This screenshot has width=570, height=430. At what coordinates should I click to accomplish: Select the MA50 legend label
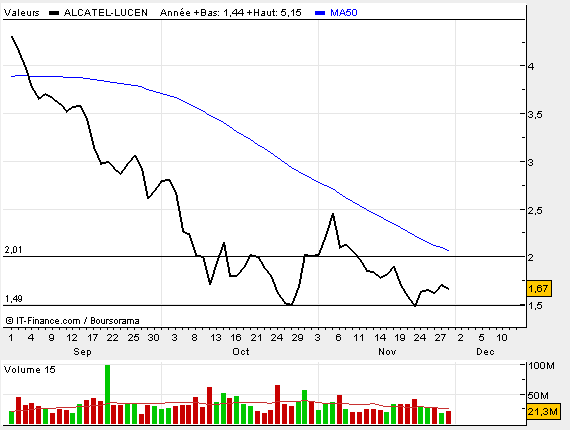tap(344, 13)
